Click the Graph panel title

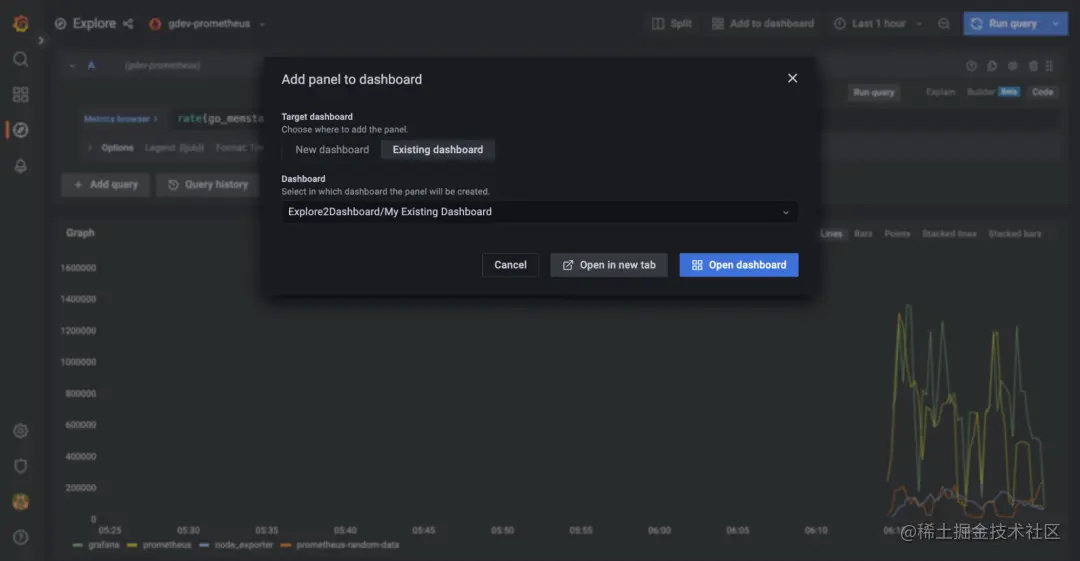tap(80, 233)
